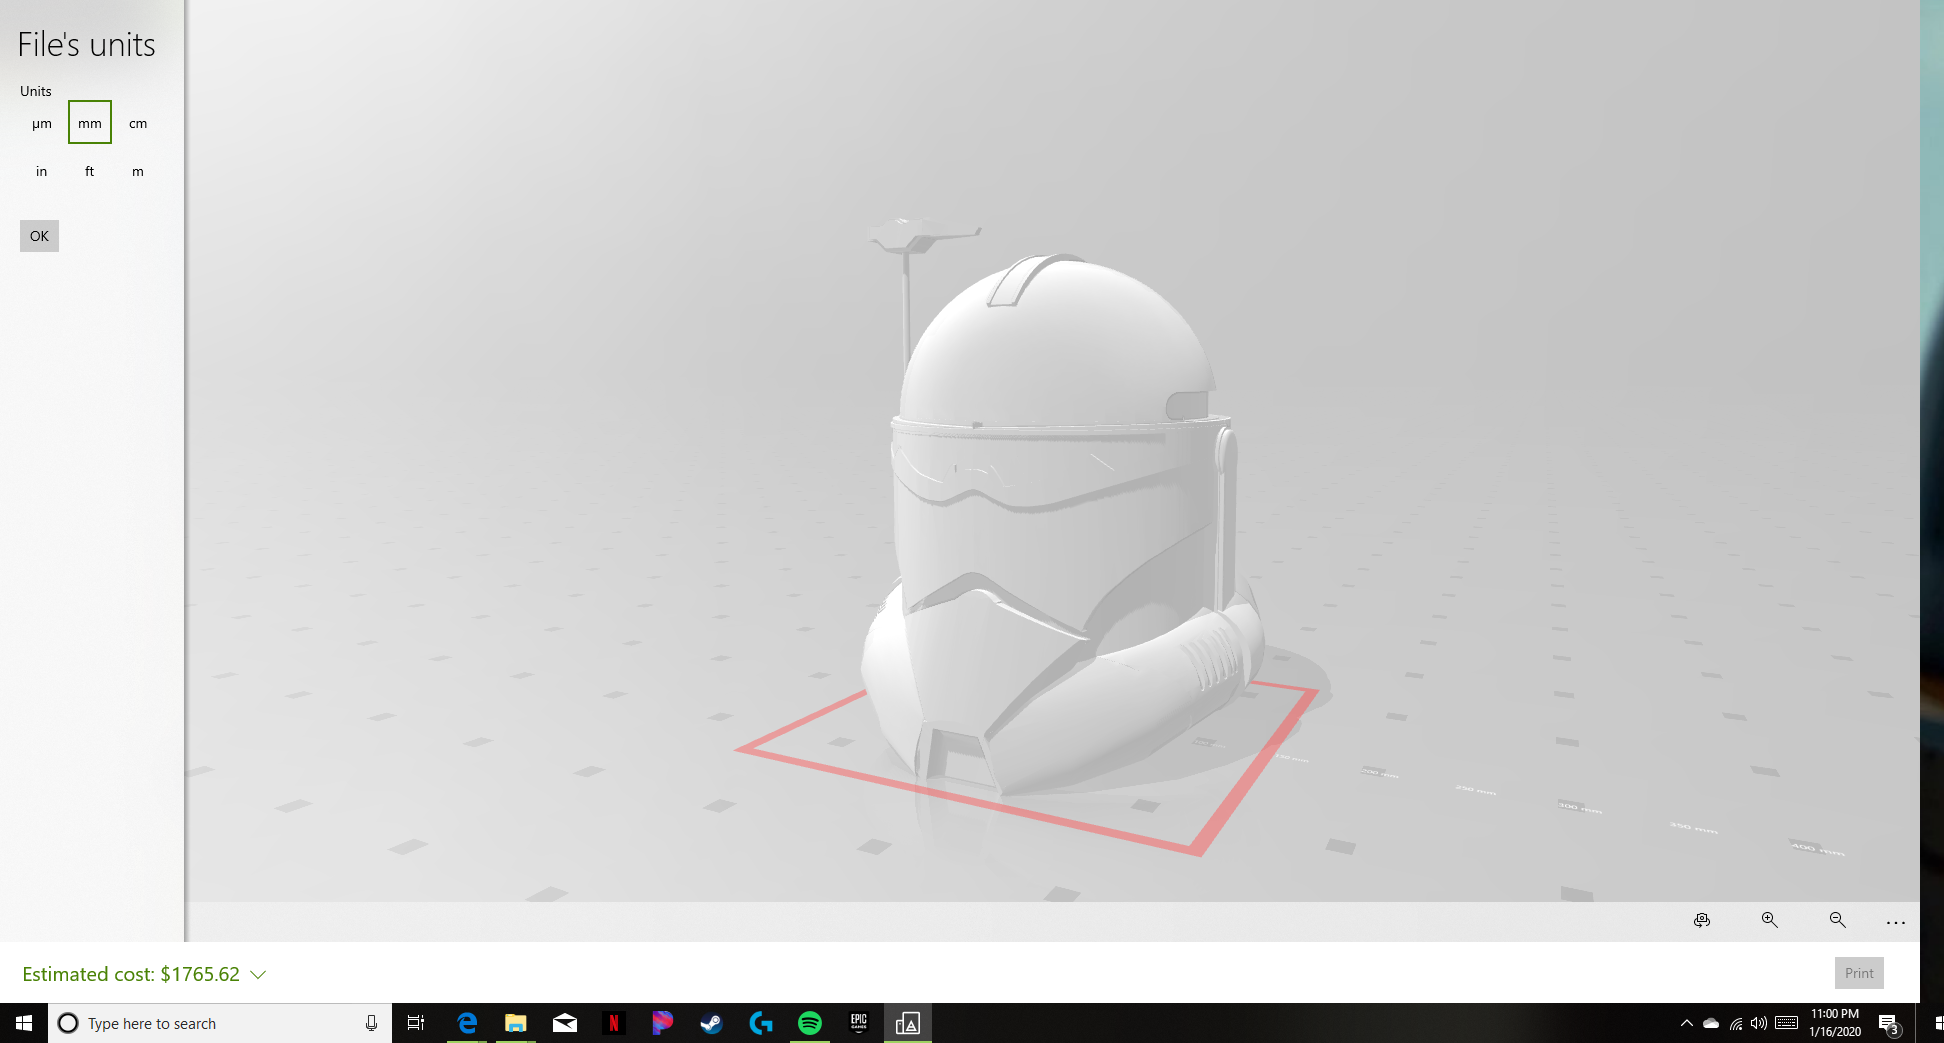Open Microsoft Edge browser

(467, 1023)
